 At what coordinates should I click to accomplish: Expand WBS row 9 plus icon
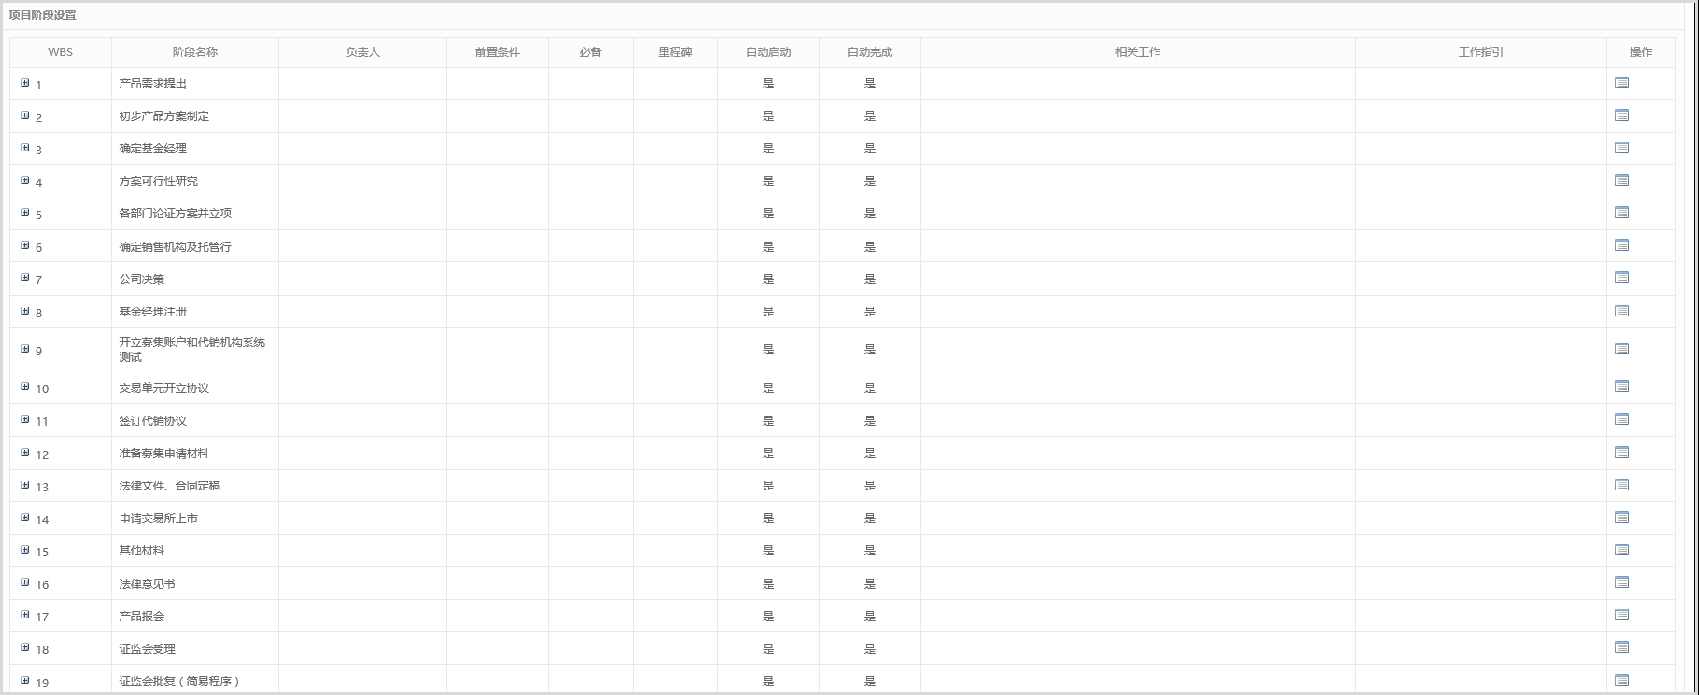coord(25,349)
